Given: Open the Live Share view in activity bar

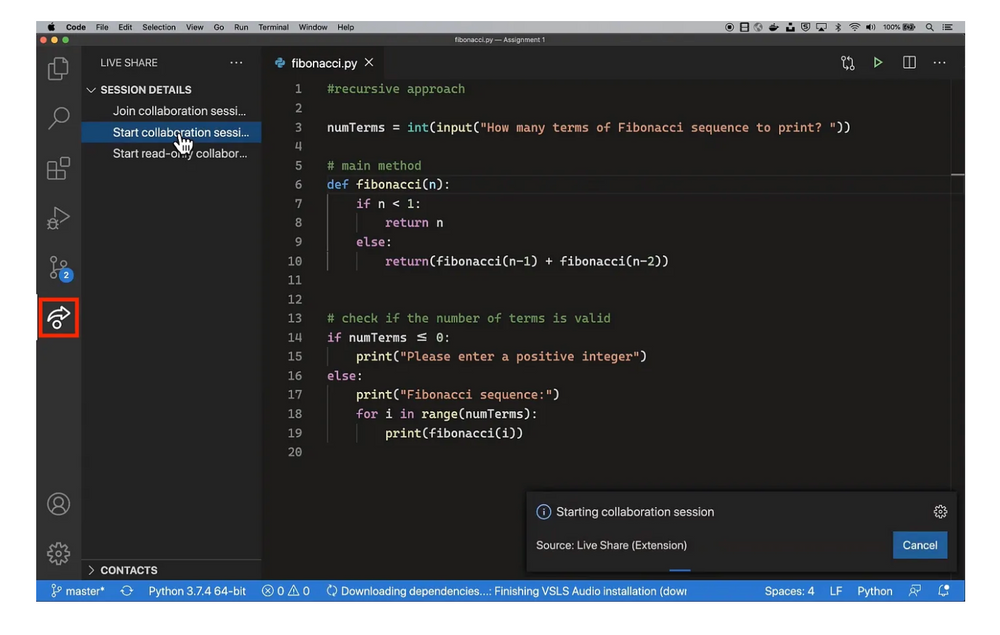Looking at the screenshot, I should [58, 317].
